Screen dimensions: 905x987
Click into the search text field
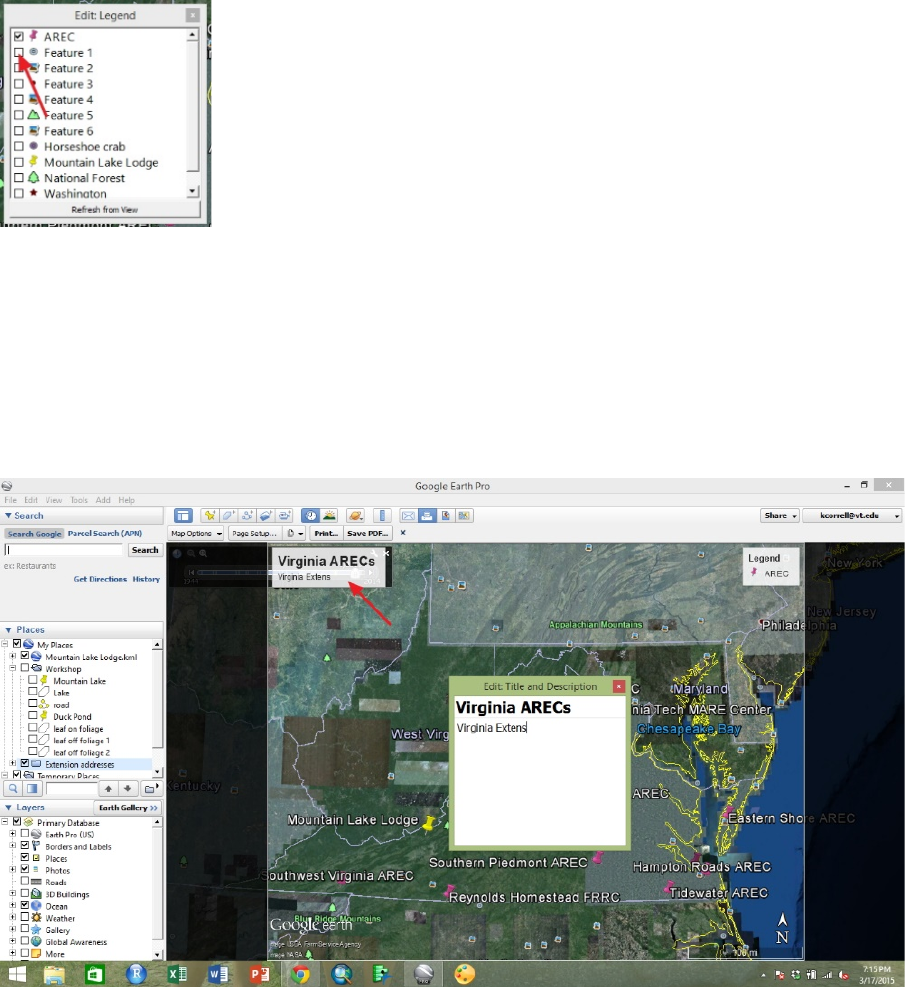tap(64, 550)
